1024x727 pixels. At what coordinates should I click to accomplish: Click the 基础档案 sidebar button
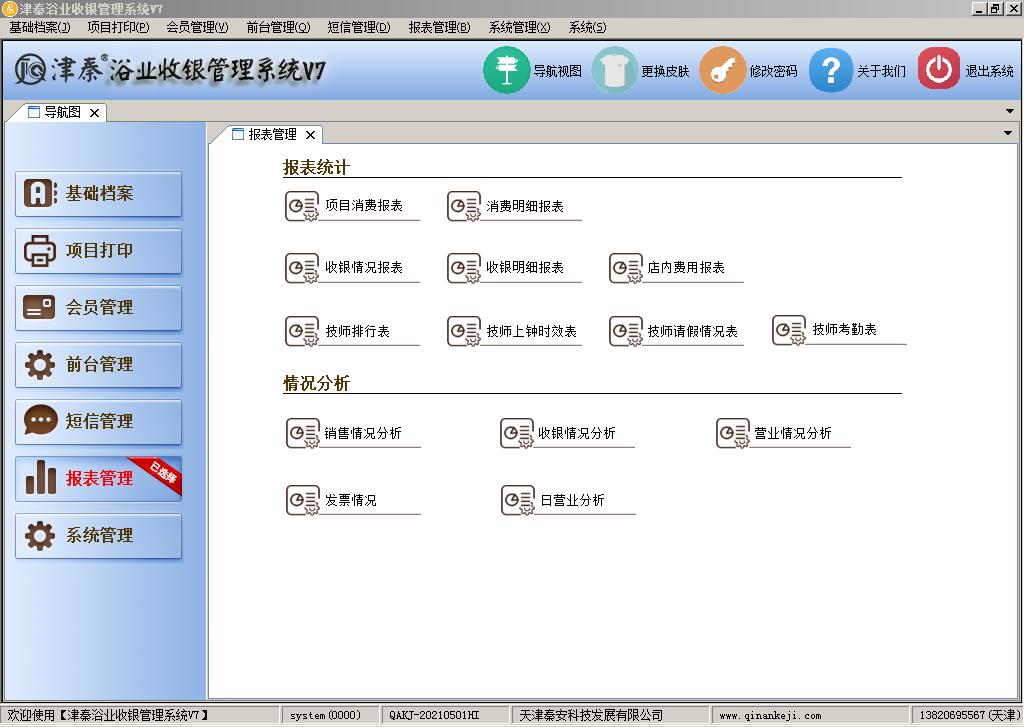coord(99,194)
